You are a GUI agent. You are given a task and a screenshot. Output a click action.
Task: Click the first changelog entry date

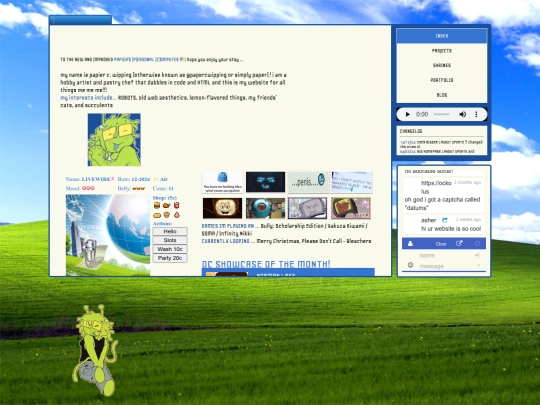point(408,142)
